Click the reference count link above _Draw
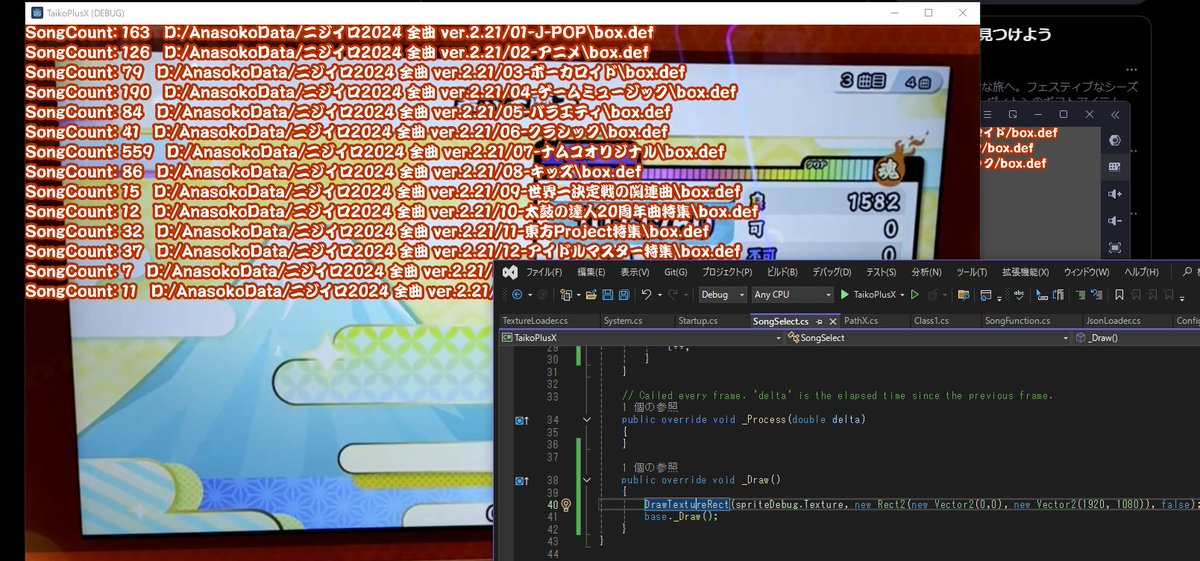The width and height of the screenshot is (1200, 561). click(x=650, y=467)
